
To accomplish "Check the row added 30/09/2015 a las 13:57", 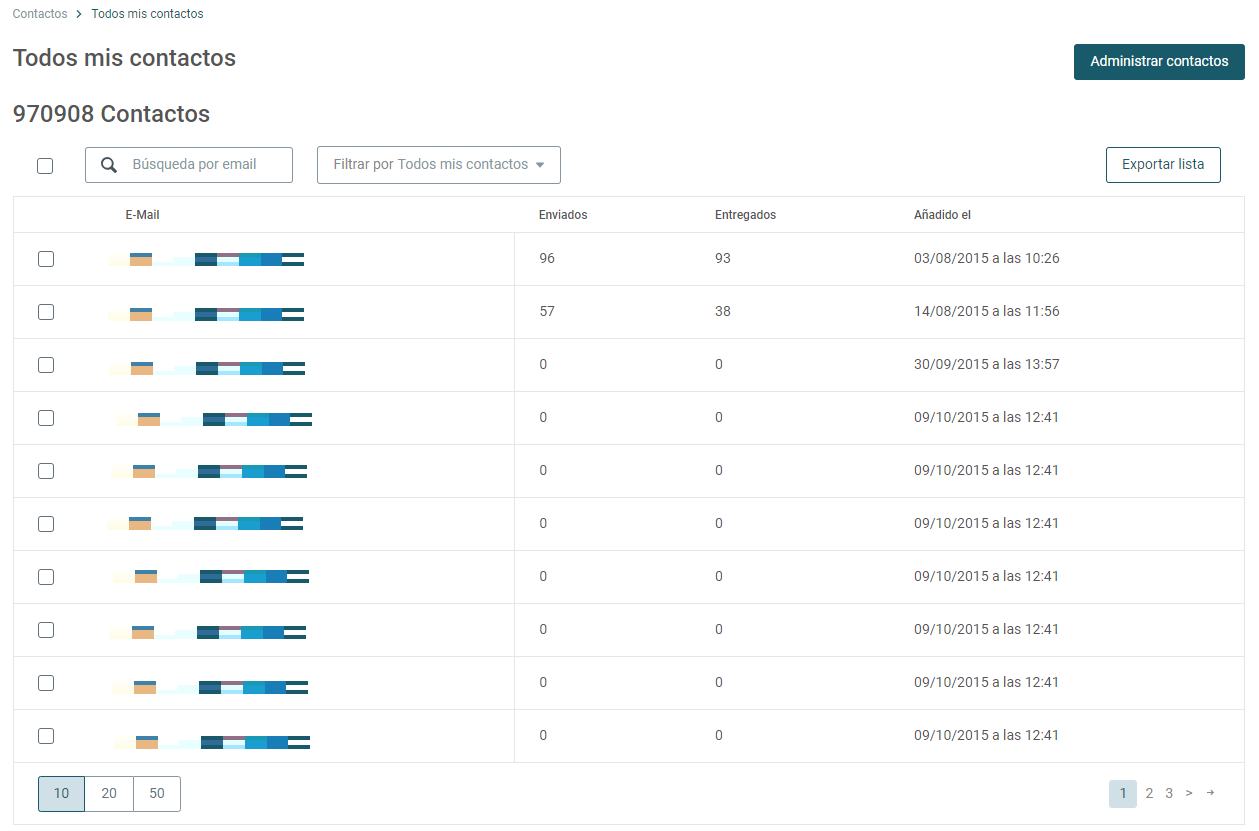I will (x=46, y=365).
